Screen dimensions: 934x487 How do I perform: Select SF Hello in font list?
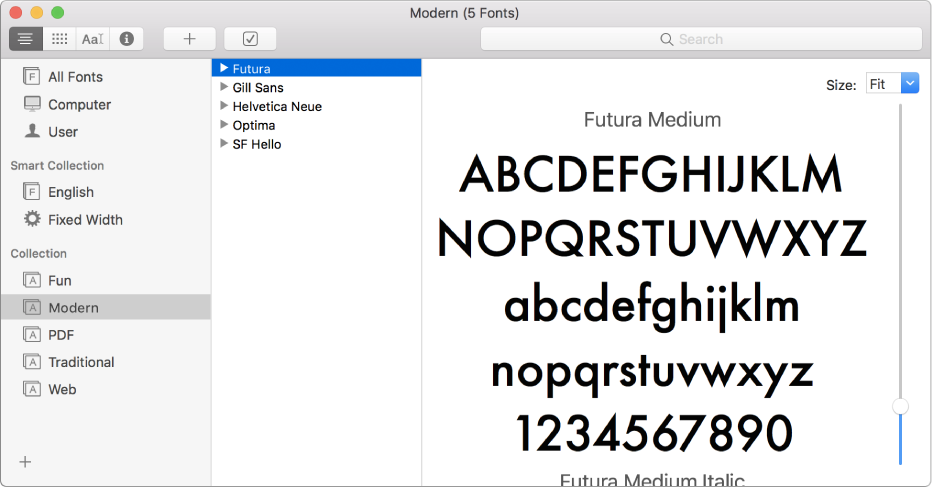click(316, 144)
